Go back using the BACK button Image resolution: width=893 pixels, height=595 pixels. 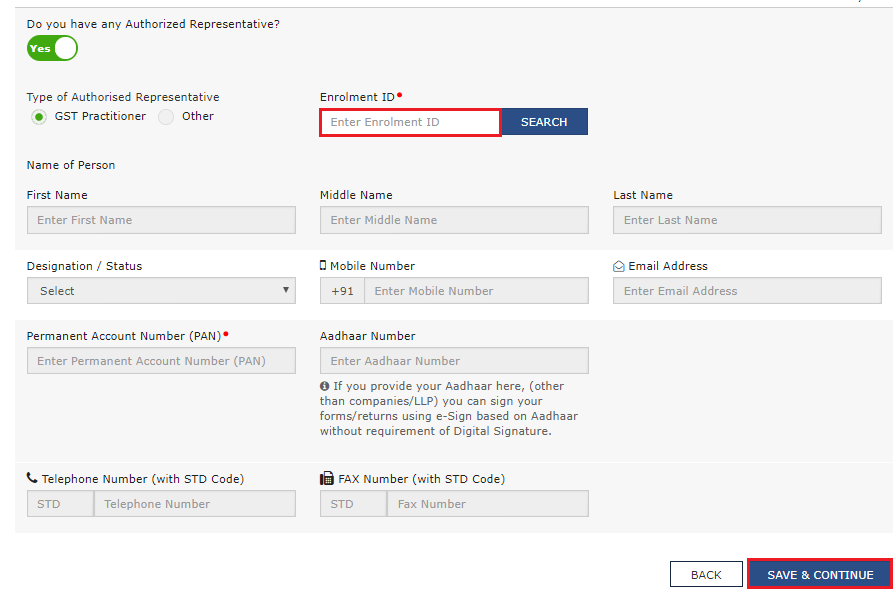706,575
